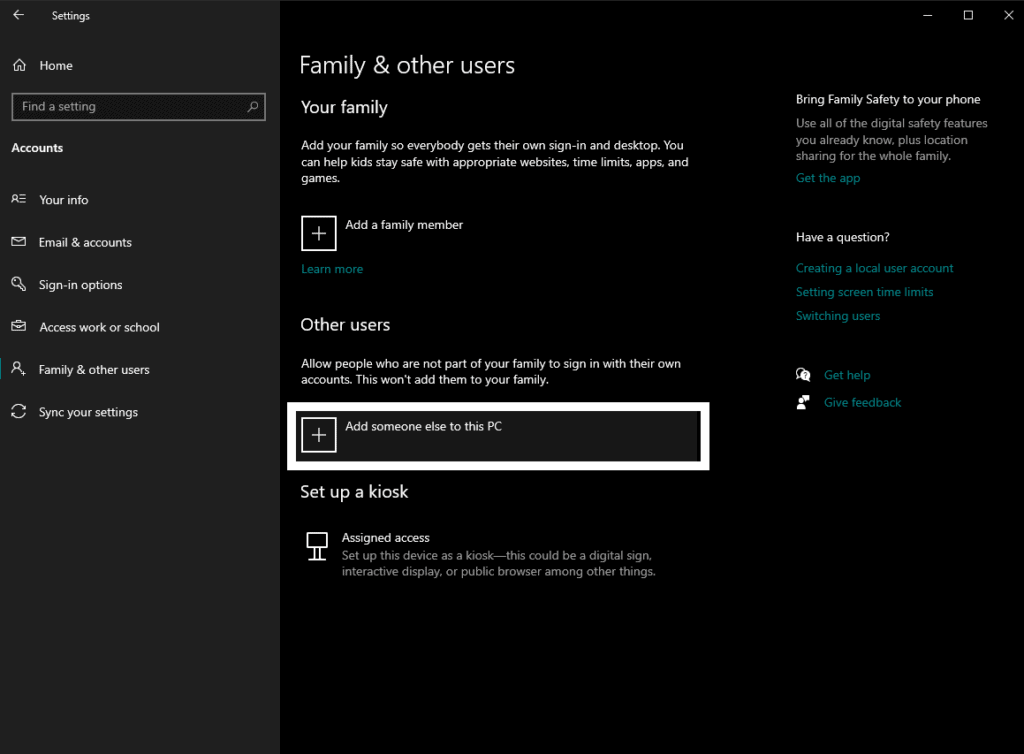Open the Switching users help link
Viewport: 1024px width, 754px height.
838,315
